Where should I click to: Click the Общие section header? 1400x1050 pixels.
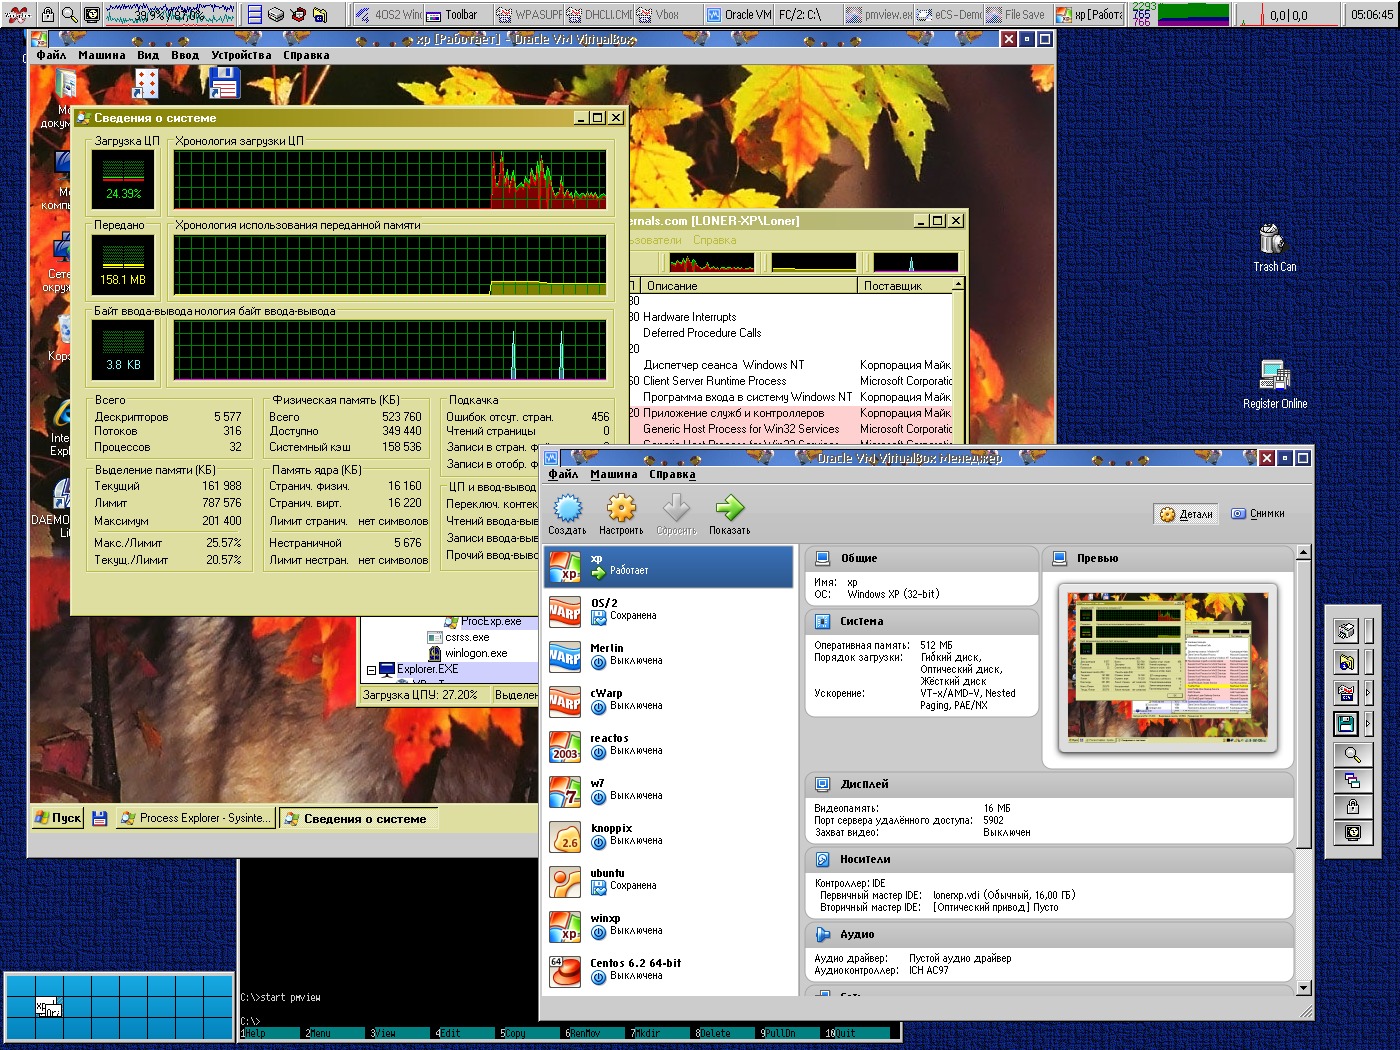click(922, 558)
